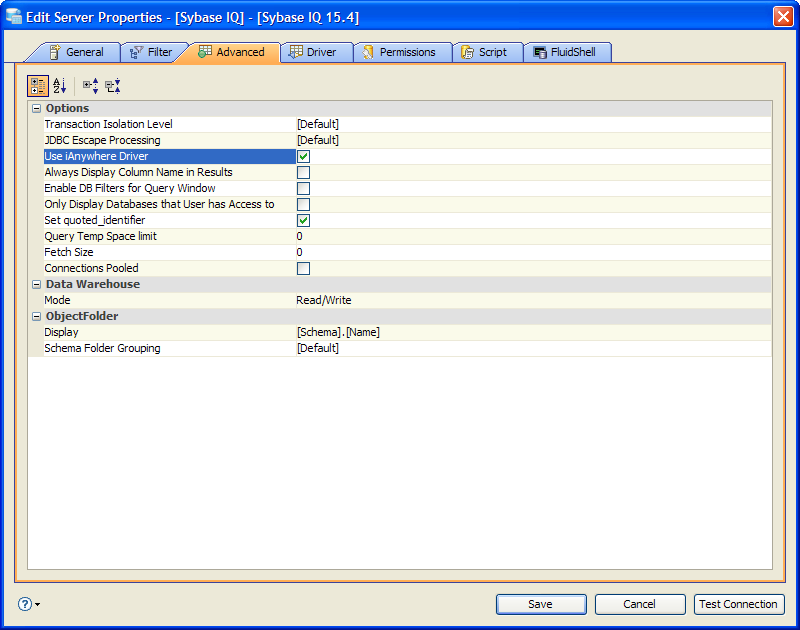Screen dimensions: 800x630
Task: Collapse all categories with the toolbar icon
Action: tap(113, 86)
